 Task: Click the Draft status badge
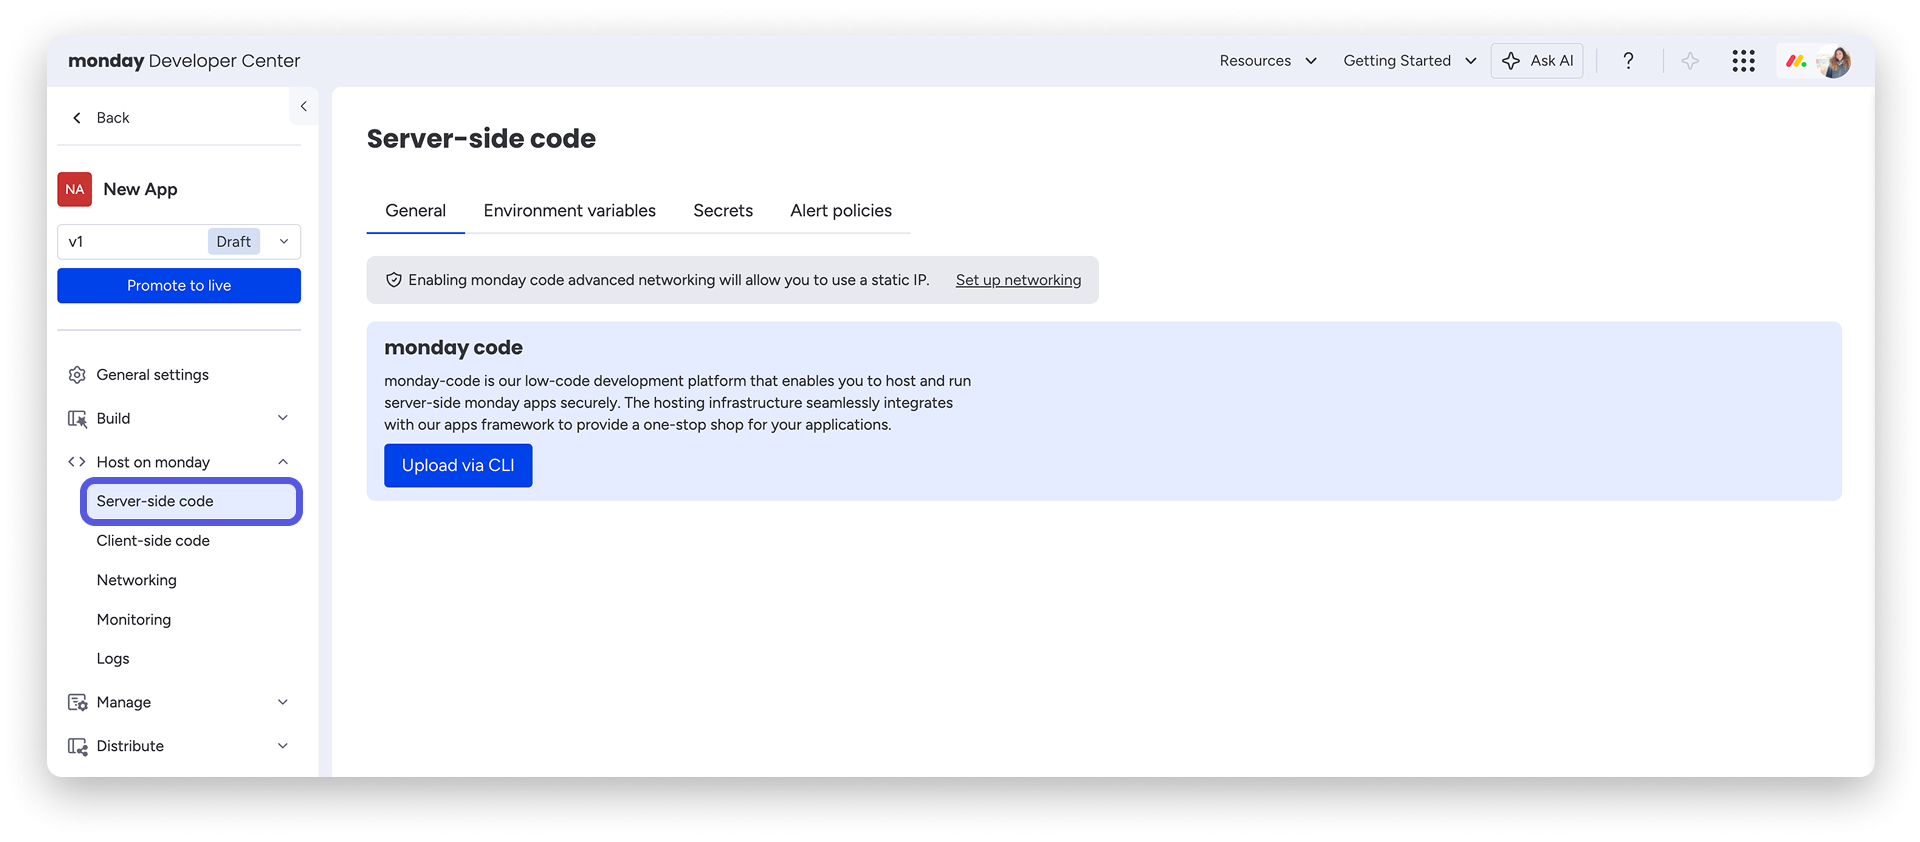coord(234,242)
